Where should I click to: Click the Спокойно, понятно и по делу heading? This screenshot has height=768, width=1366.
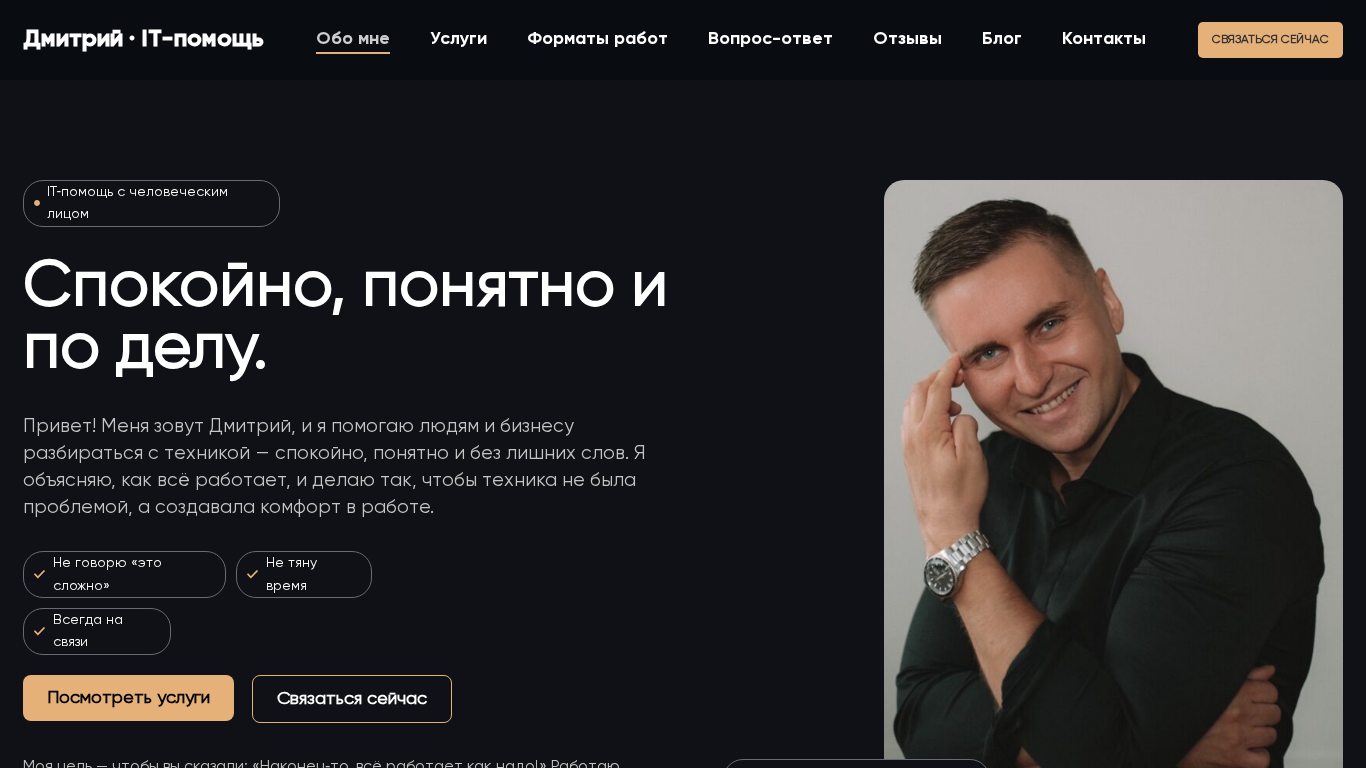tap(345, 316)
